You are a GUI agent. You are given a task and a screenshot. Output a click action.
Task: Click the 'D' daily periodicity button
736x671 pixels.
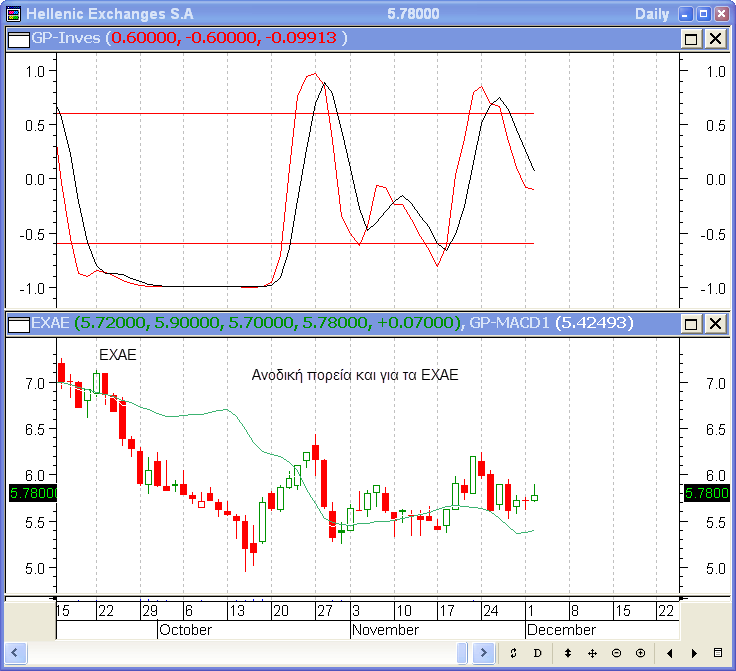(537, 653)
